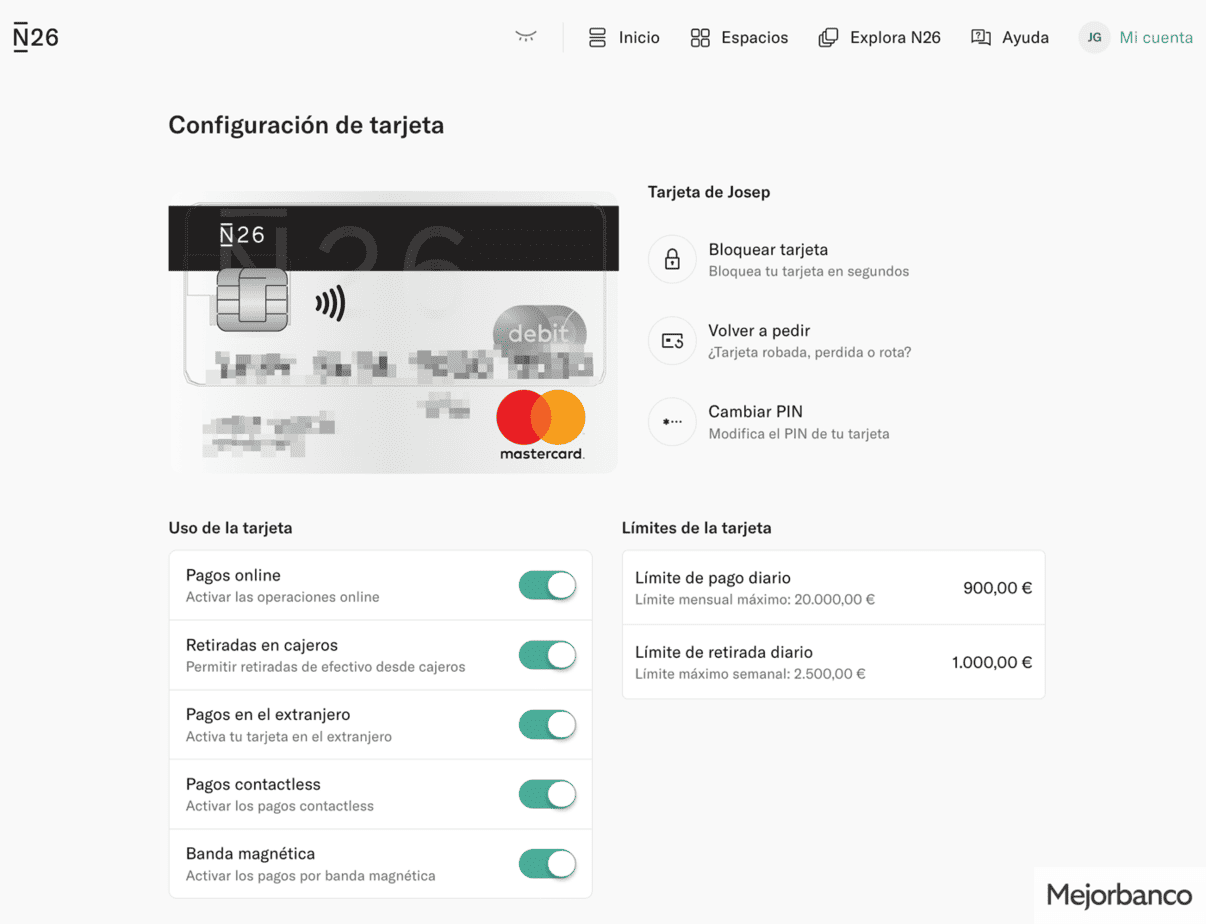Click the Inicio stacked-bars icon
This screenshot has width=1206, height=924.
pos(597,38)
